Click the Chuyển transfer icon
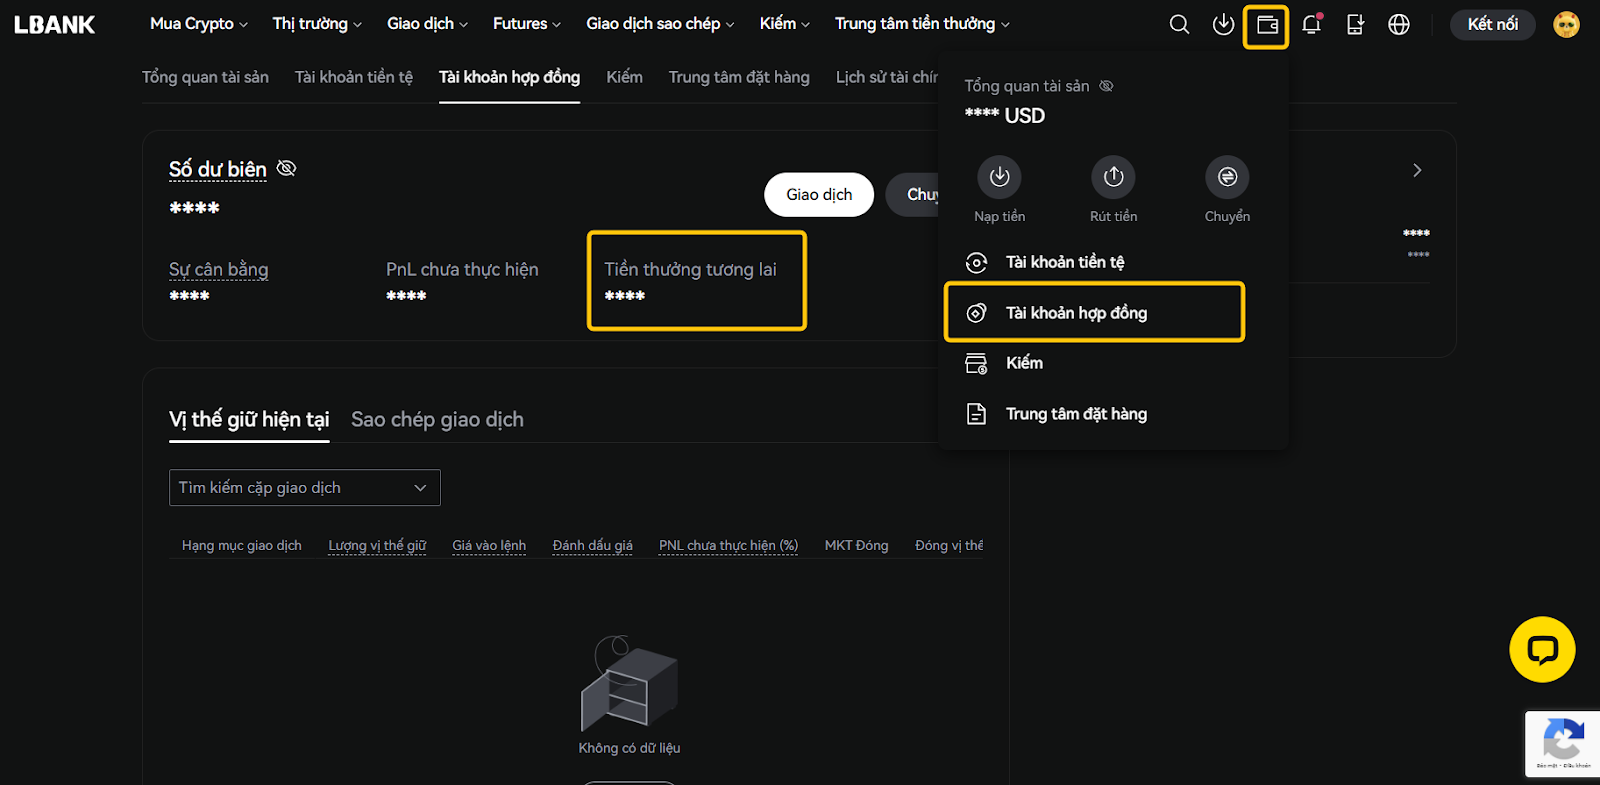Image resolution: width=1600 pixels, height=785 pixels. click(x=1227, y=177)
